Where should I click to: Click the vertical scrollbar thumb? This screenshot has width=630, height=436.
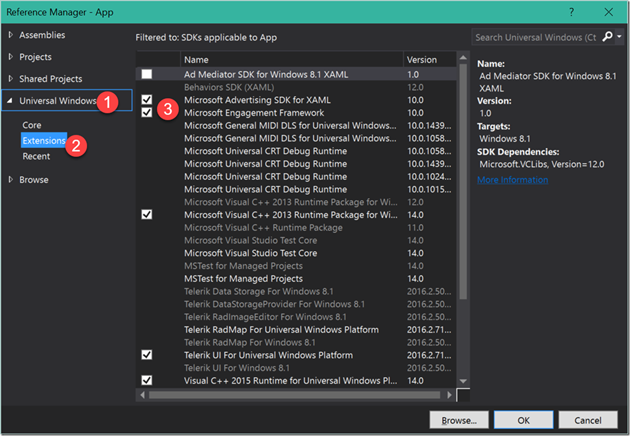click(463, 182)
